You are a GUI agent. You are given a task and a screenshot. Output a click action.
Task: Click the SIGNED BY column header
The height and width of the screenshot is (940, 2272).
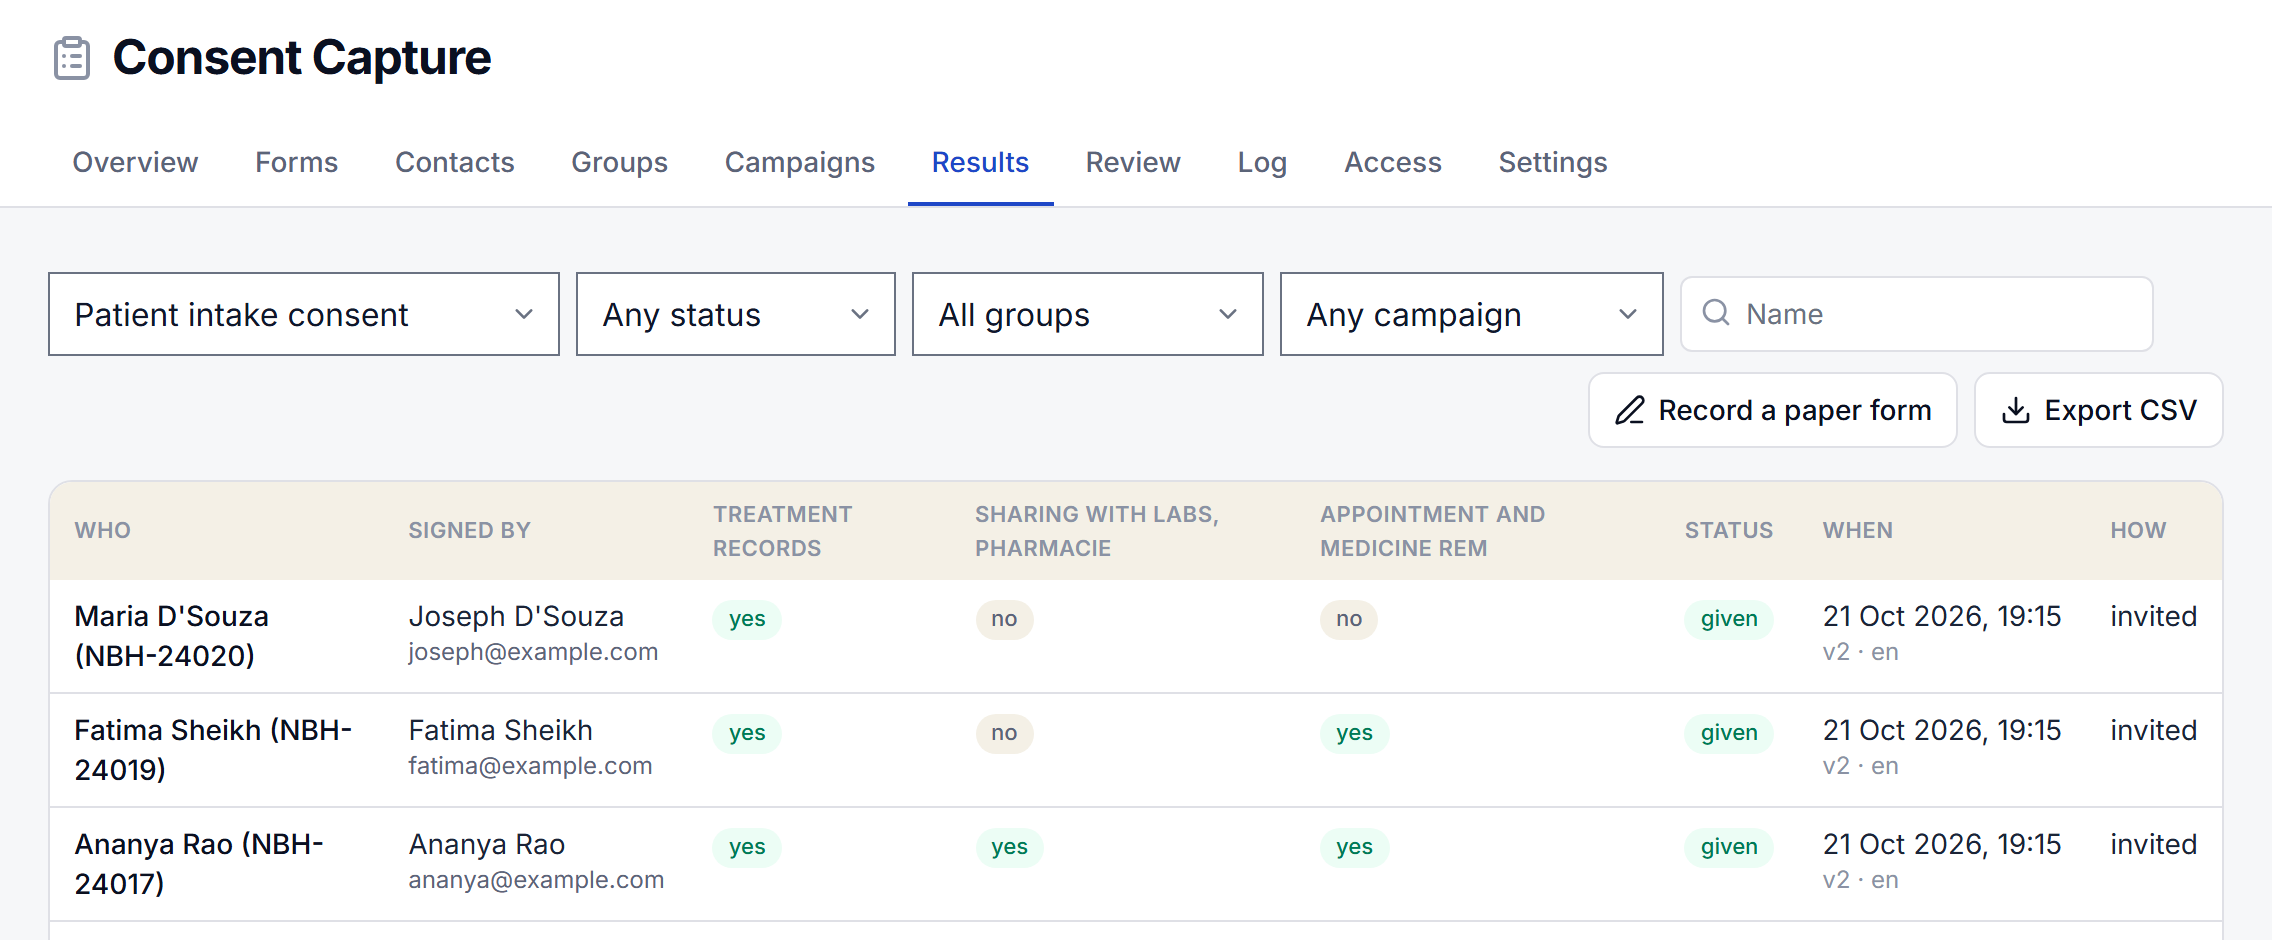pyautogui.click(x=470, y=530)
